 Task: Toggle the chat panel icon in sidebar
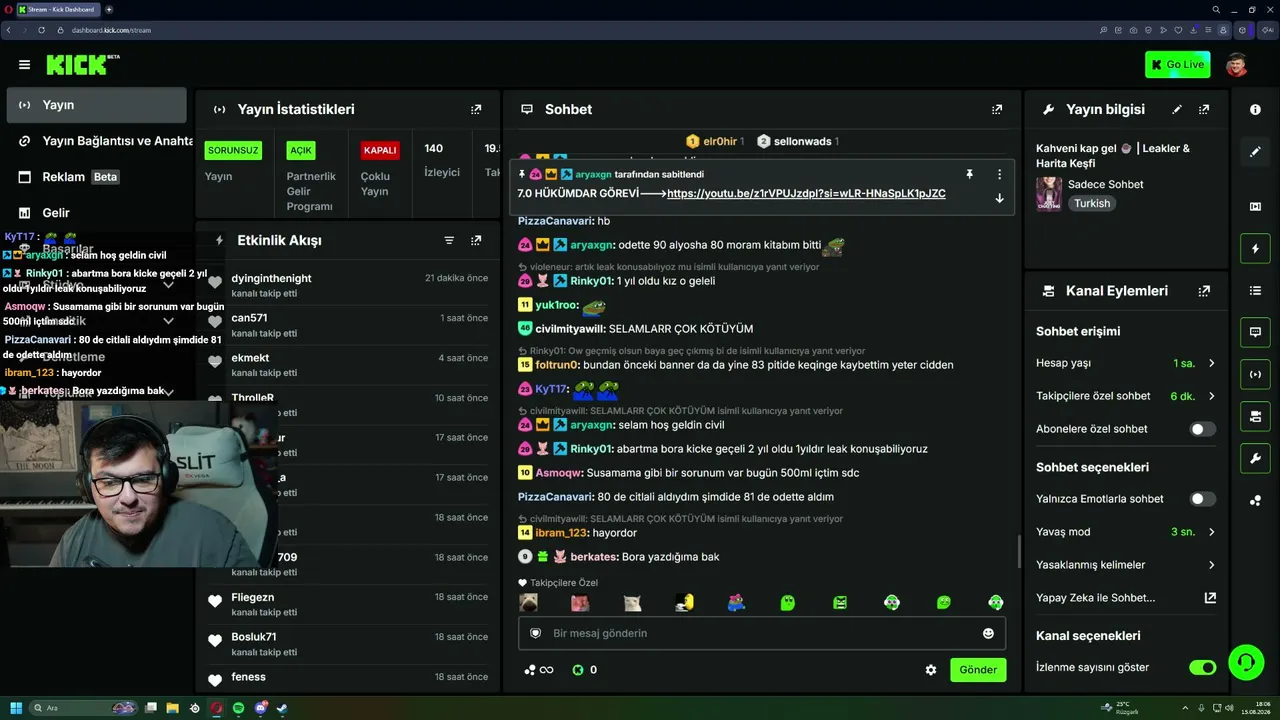pos(1255,332)
